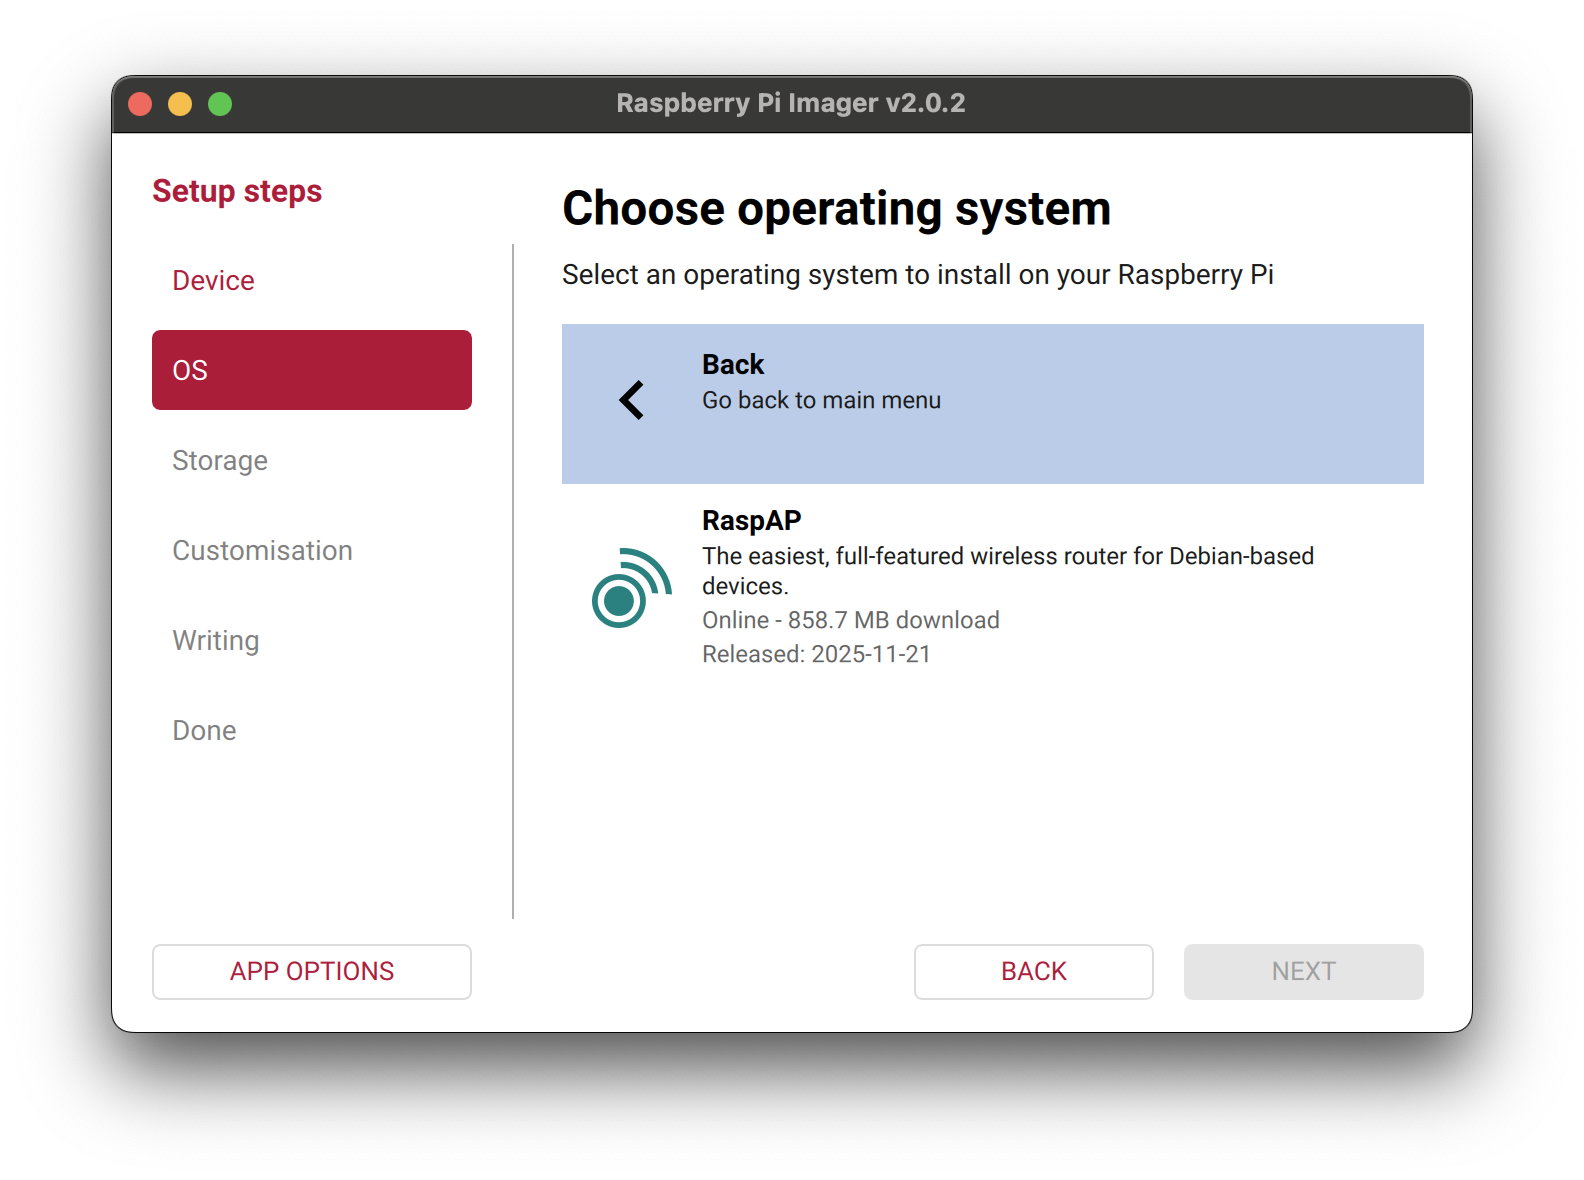
Task: Close the Raspberry Pi Imager window
Action: pyautogui.click(x=141, y=104)
